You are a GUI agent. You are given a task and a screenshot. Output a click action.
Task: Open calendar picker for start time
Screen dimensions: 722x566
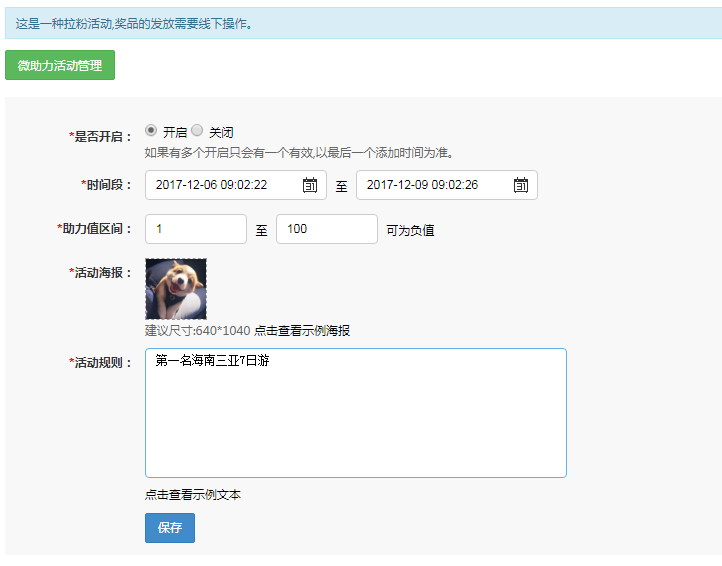(310, 185)
